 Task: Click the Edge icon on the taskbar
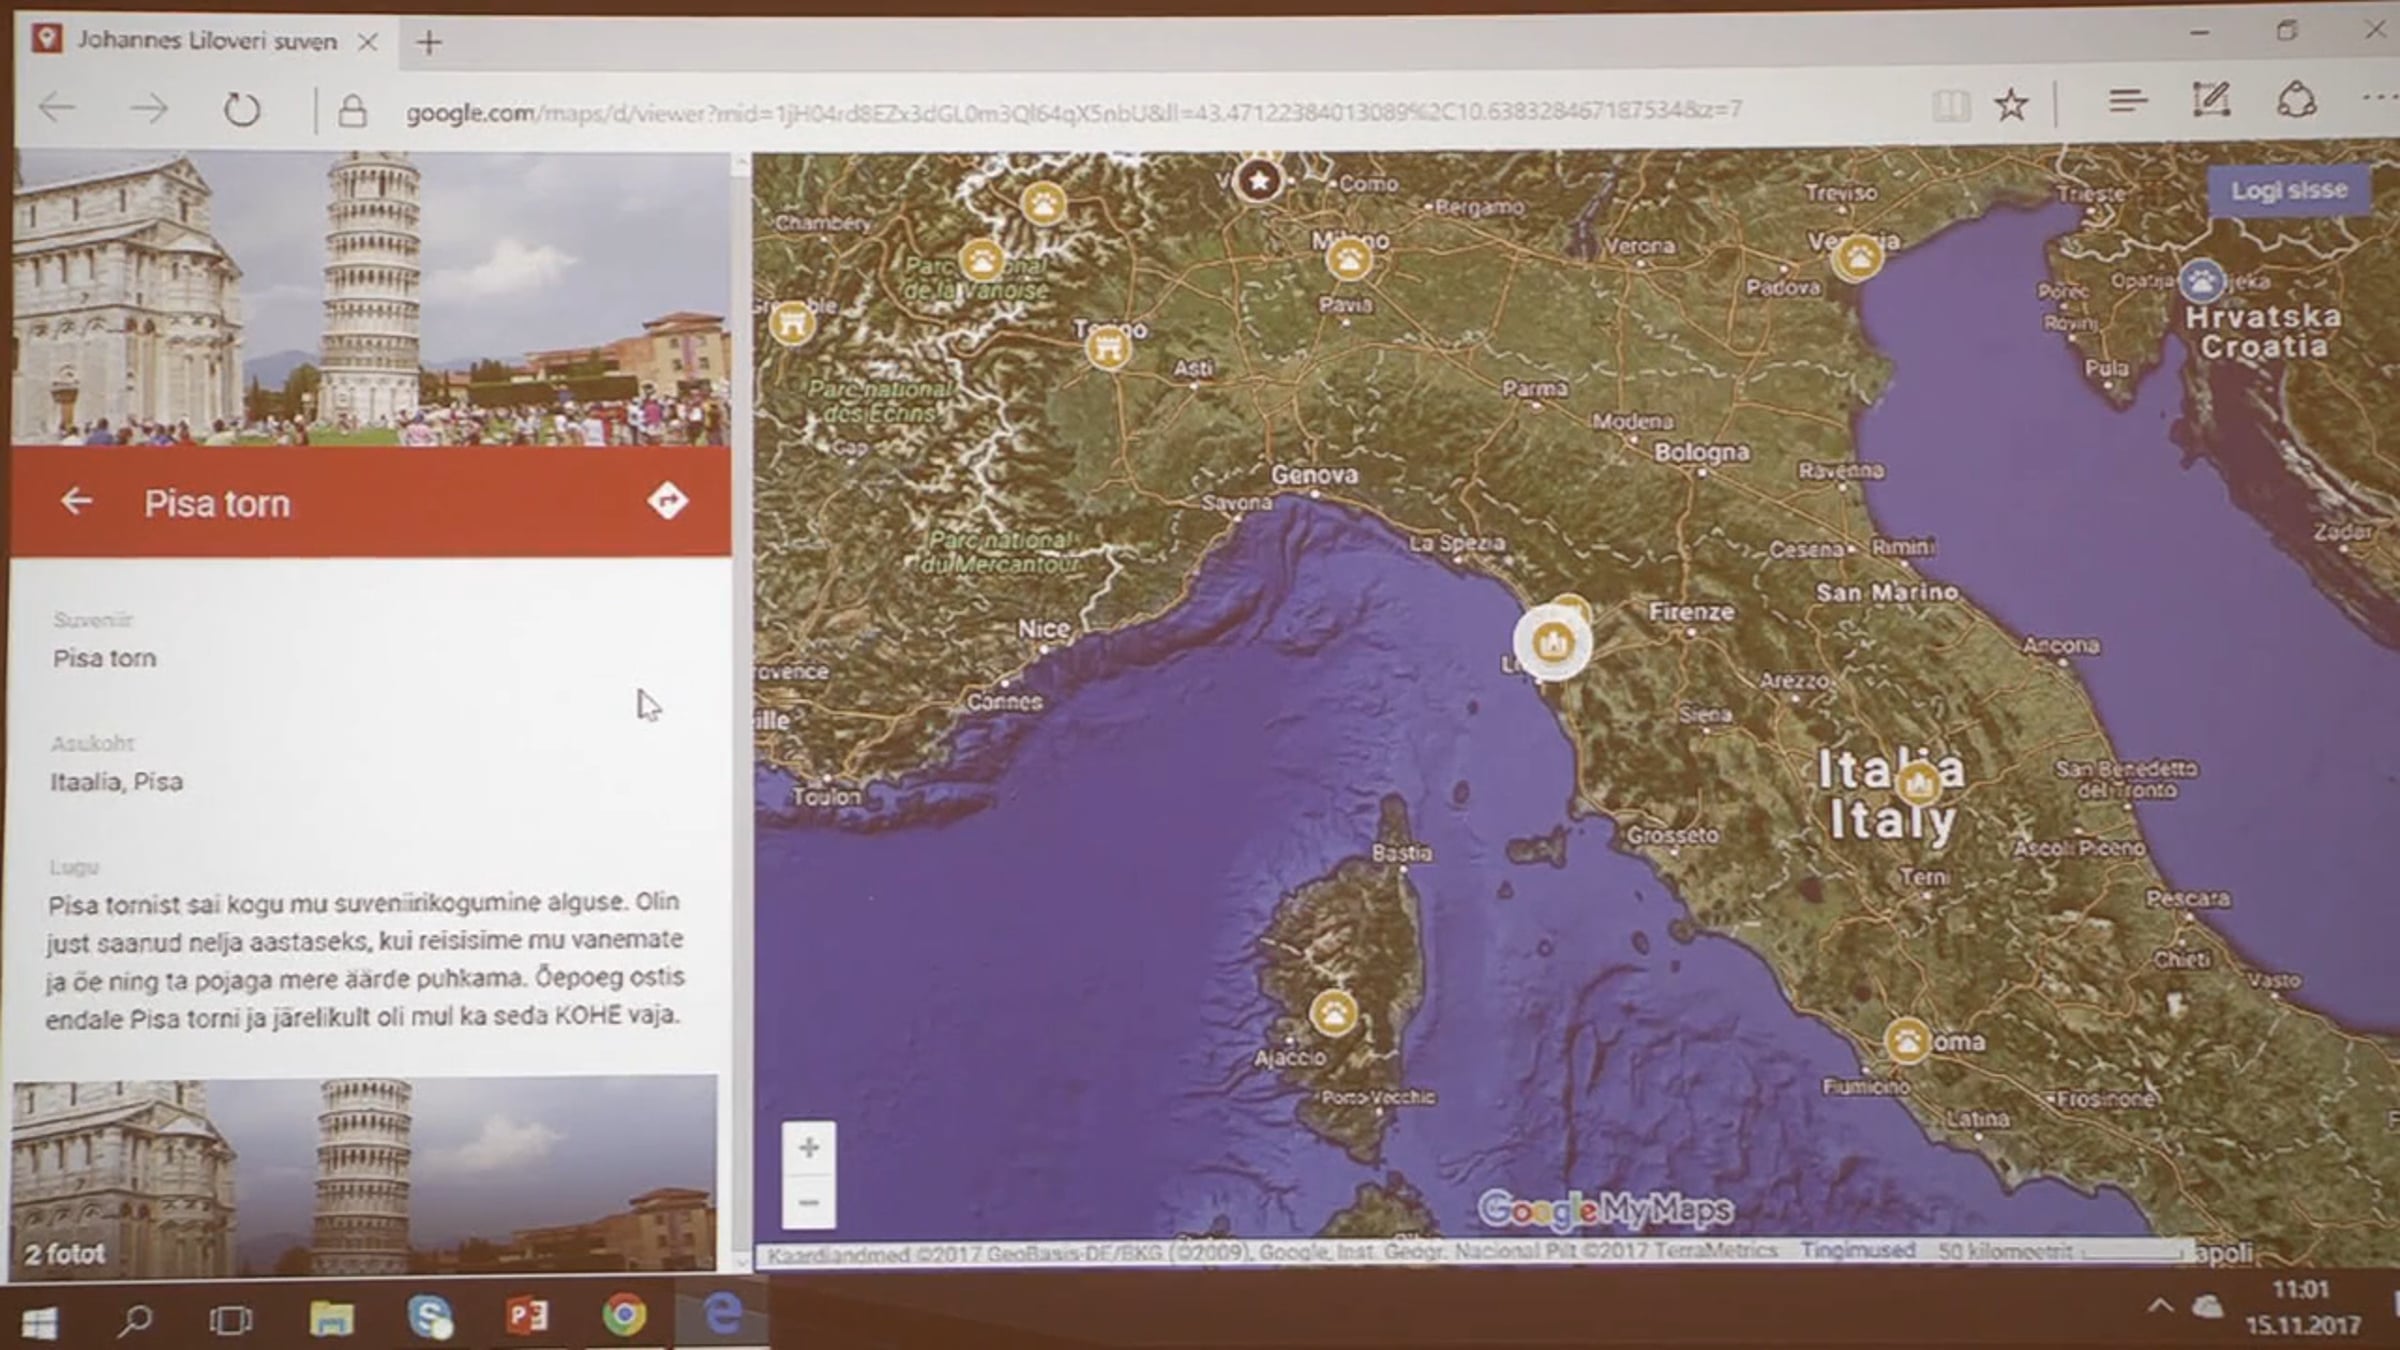click(722, 1313)
